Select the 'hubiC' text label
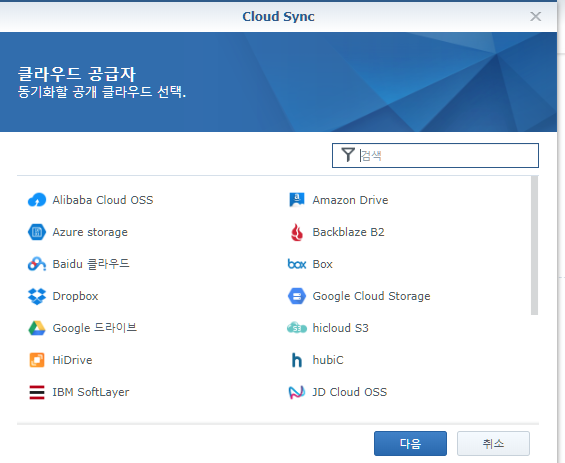This screenshot has height=463, width=565. pyautogui.click(x=328, y=360)
